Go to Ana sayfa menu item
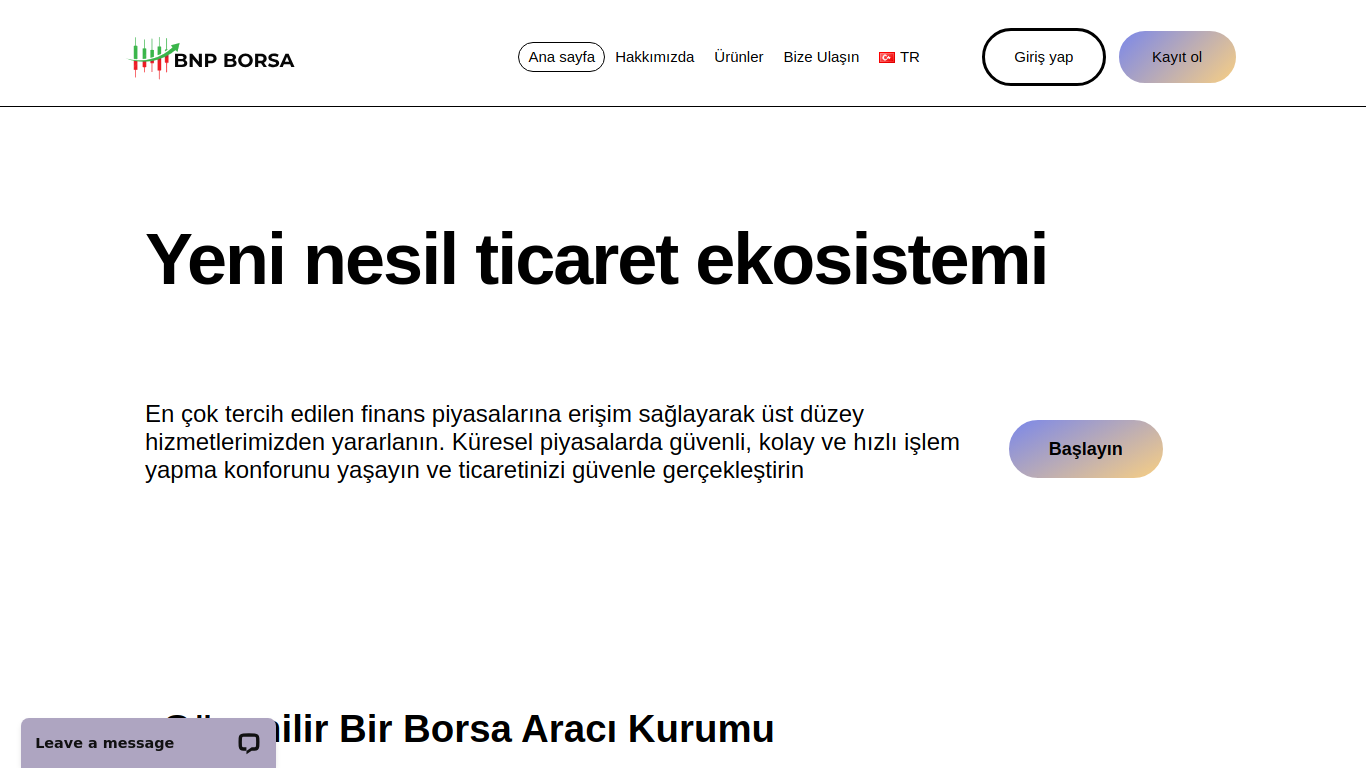1366x768 pixels. [561, 57]
